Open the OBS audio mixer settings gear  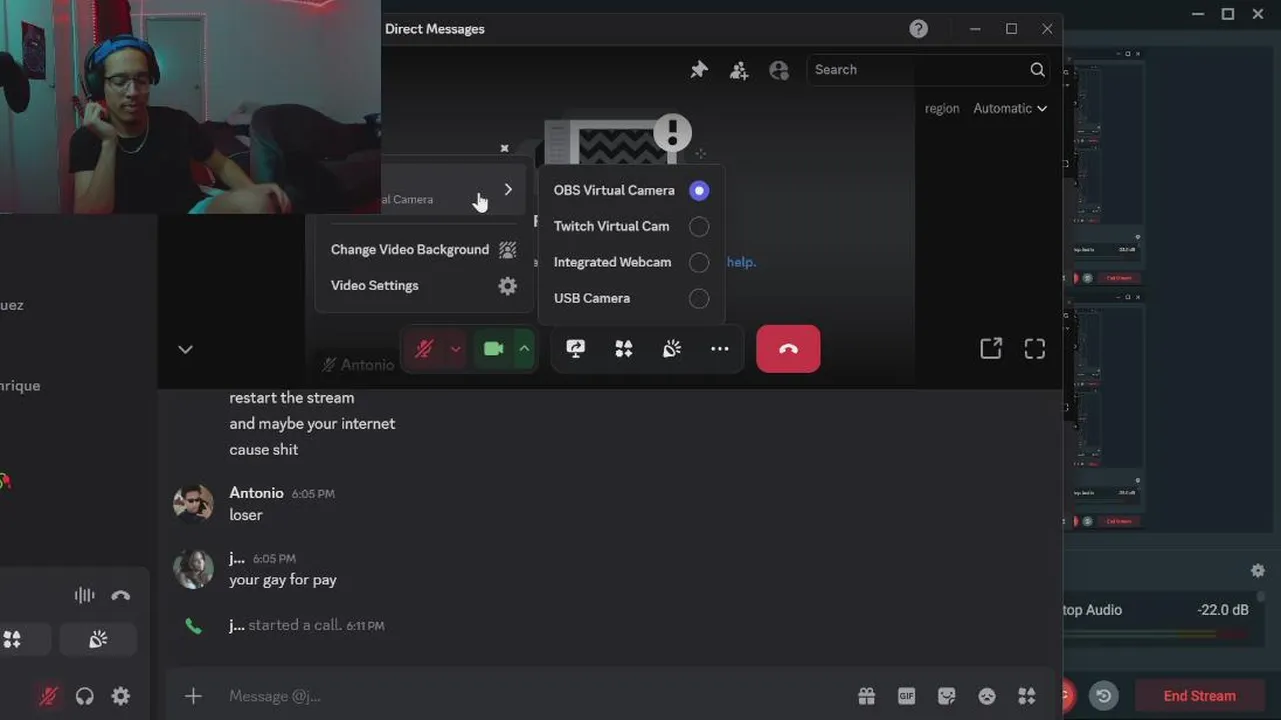[1258, 571]
